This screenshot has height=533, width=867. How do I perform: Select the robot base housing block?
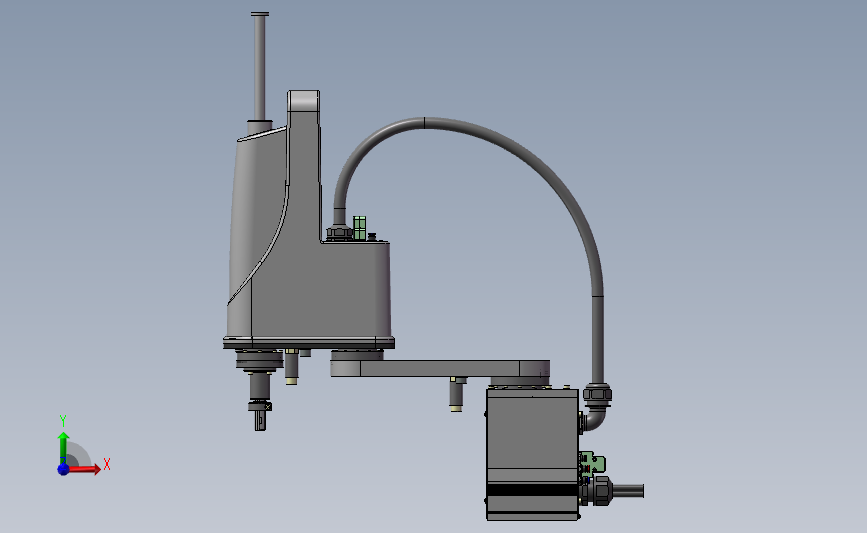pyautogui.click(x=532, y=454)
